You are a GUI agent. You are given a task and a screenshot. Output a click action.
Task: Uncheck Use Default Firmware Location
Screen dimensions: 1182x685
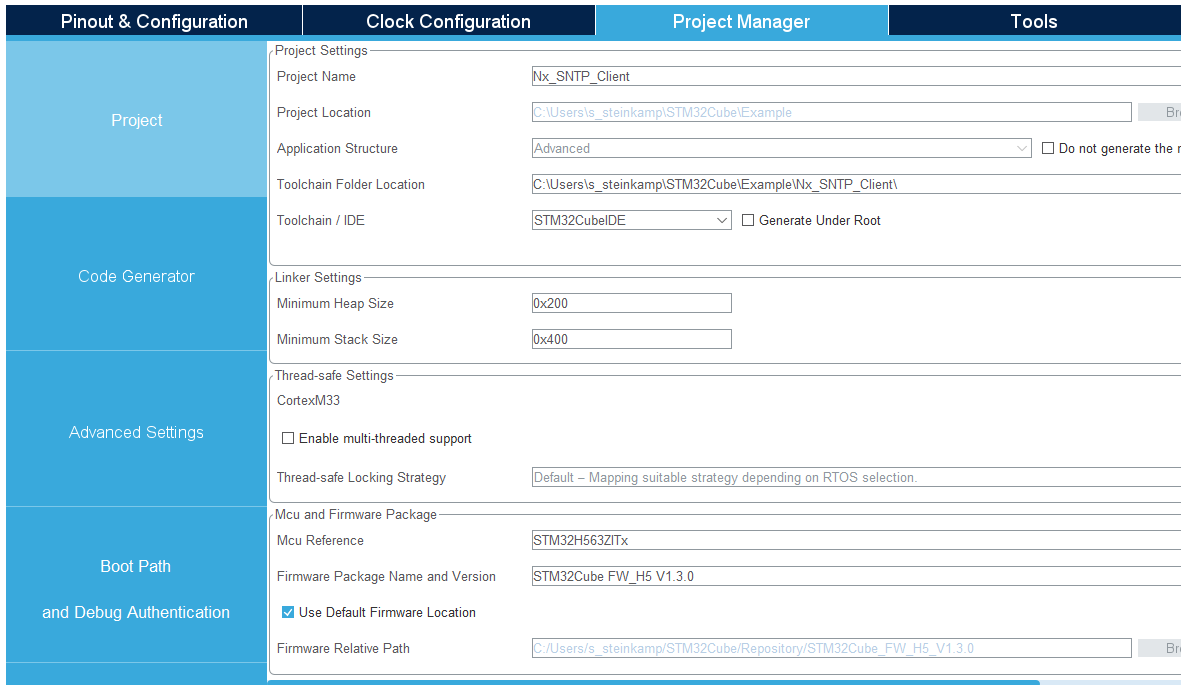(x=288, y=612)
